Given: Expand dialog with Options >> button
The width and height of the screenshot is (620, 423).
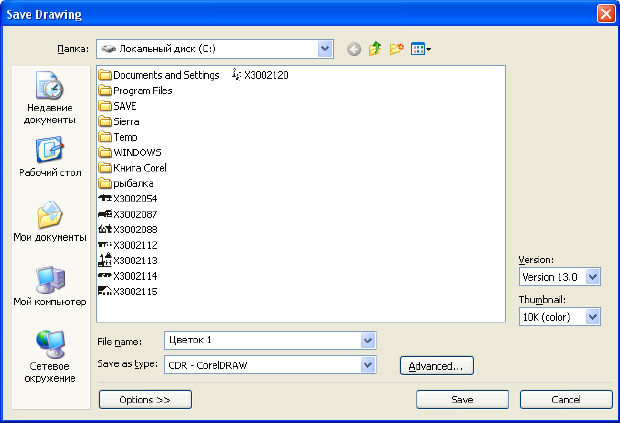Looking at the screenshot, I should tap(145, 399).
